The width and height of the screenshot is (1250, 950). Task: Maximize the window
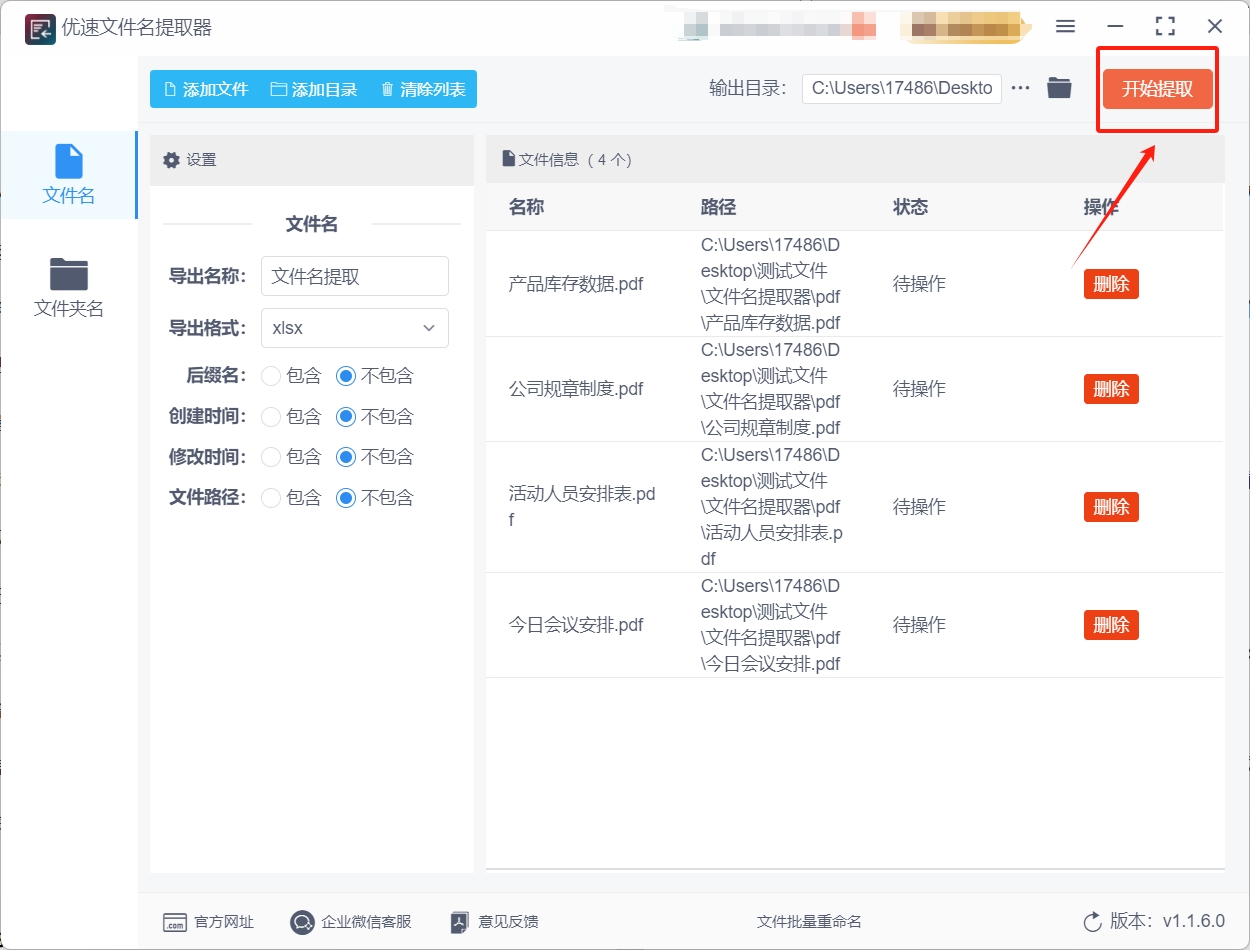pyautogui.click(x=1165, y=27)
